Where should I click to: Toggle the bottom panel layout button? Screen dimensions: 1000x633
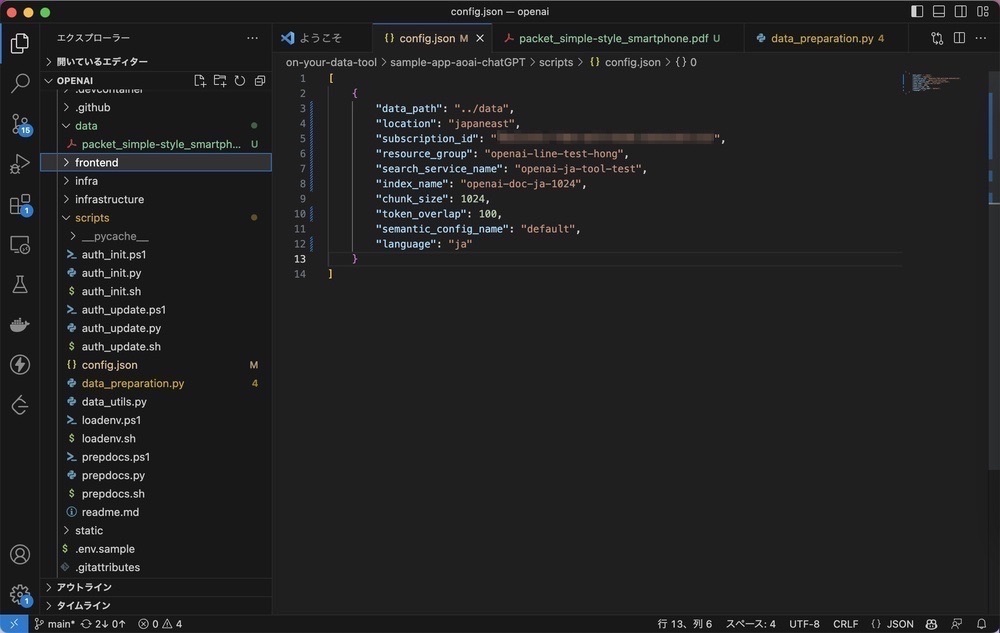pos(939,12)
